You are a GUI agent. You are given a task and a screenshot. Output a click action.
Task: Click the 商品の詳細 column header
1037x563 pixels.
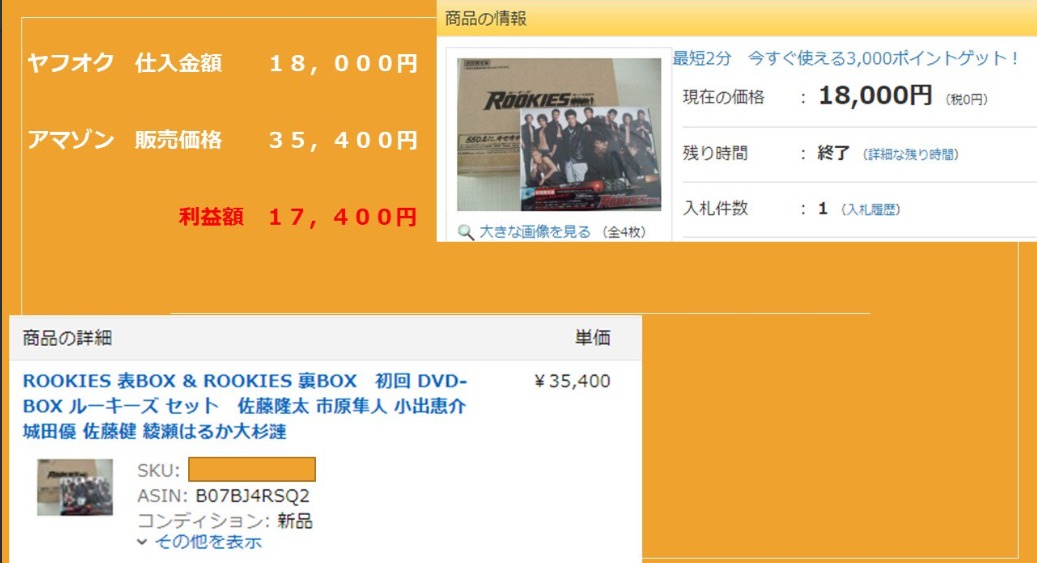[x=67, y=338]
